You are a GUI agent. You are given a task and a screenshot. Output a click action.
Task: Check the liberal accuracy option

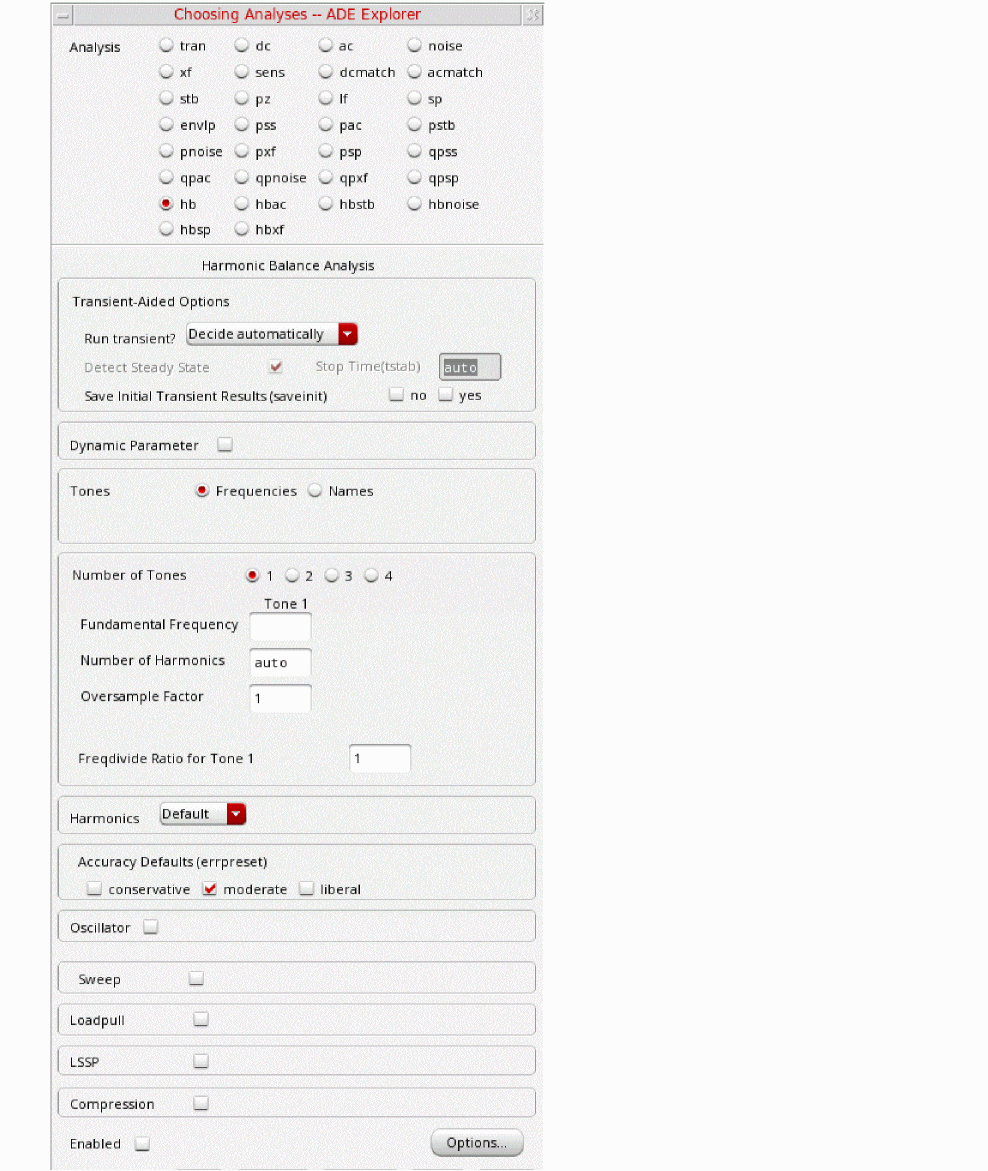click(306, 889)
